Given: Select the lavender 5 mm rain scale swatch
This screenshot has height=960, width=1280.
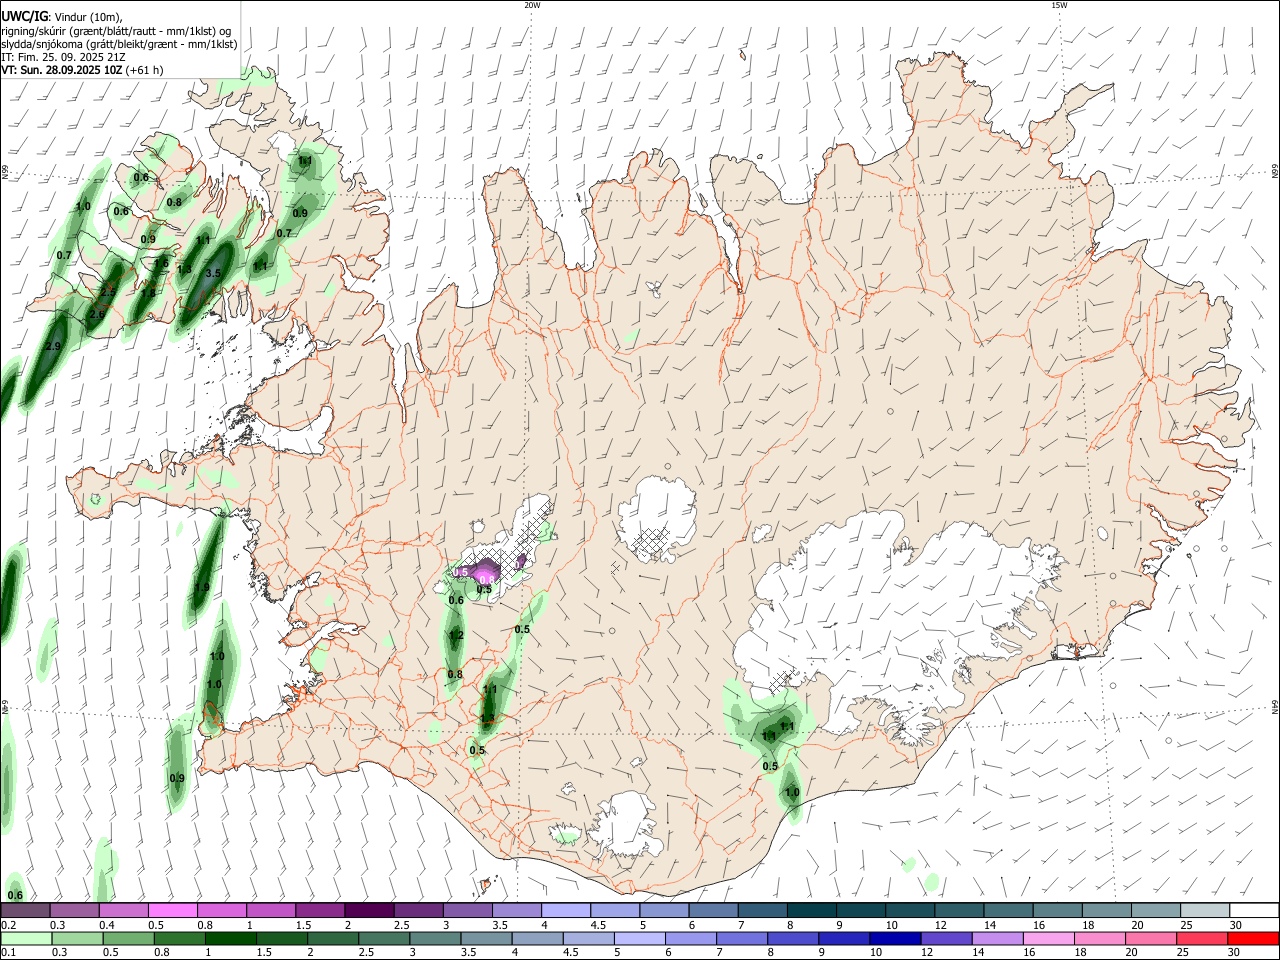Looking at the screenshot, I should coord(640,938).
